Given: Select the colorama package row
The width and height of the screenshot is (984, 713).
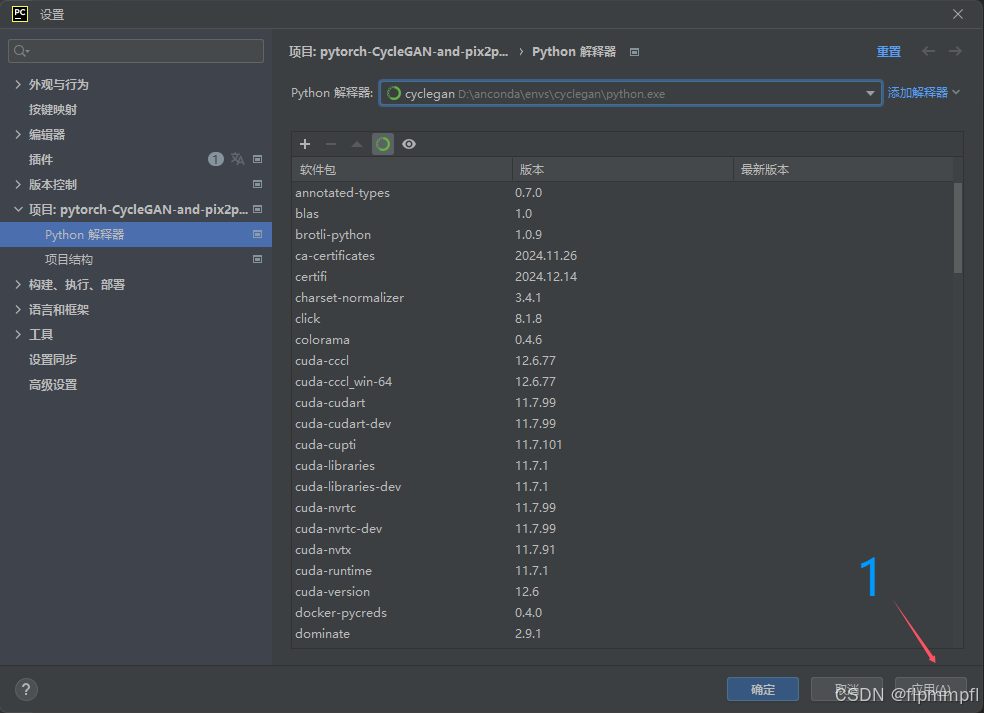Looking at the screenshot, I should coord(622,340).
